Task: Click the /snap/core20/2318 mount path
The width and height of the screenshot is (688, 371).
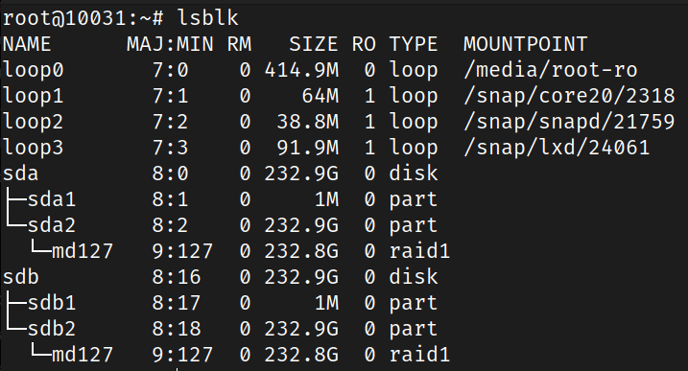Action: tap(569, 96)
